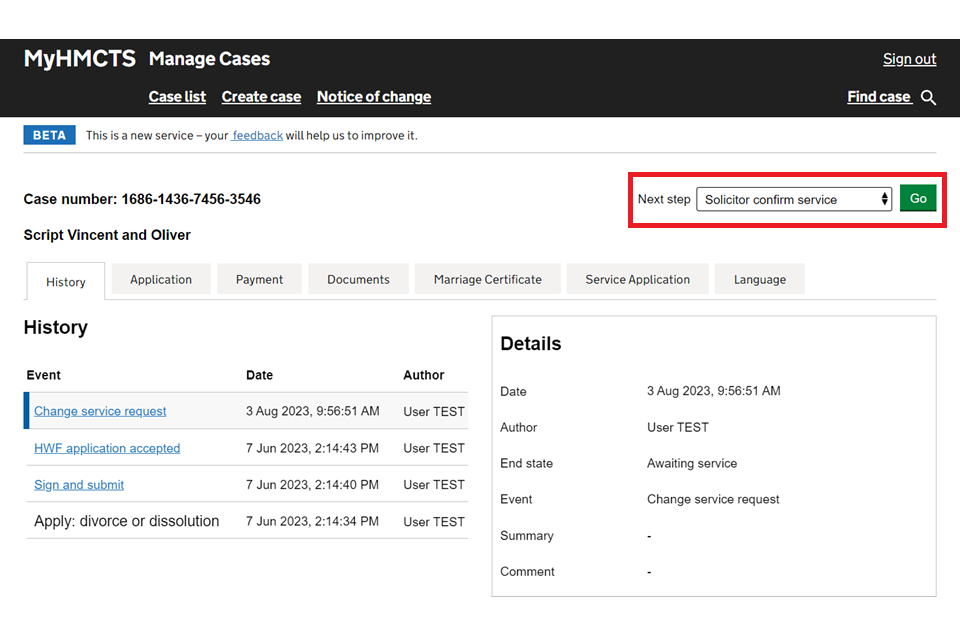View the Marriage Certificate tab
The width and height of the screenshot is (960, 640).
[488, 280]
